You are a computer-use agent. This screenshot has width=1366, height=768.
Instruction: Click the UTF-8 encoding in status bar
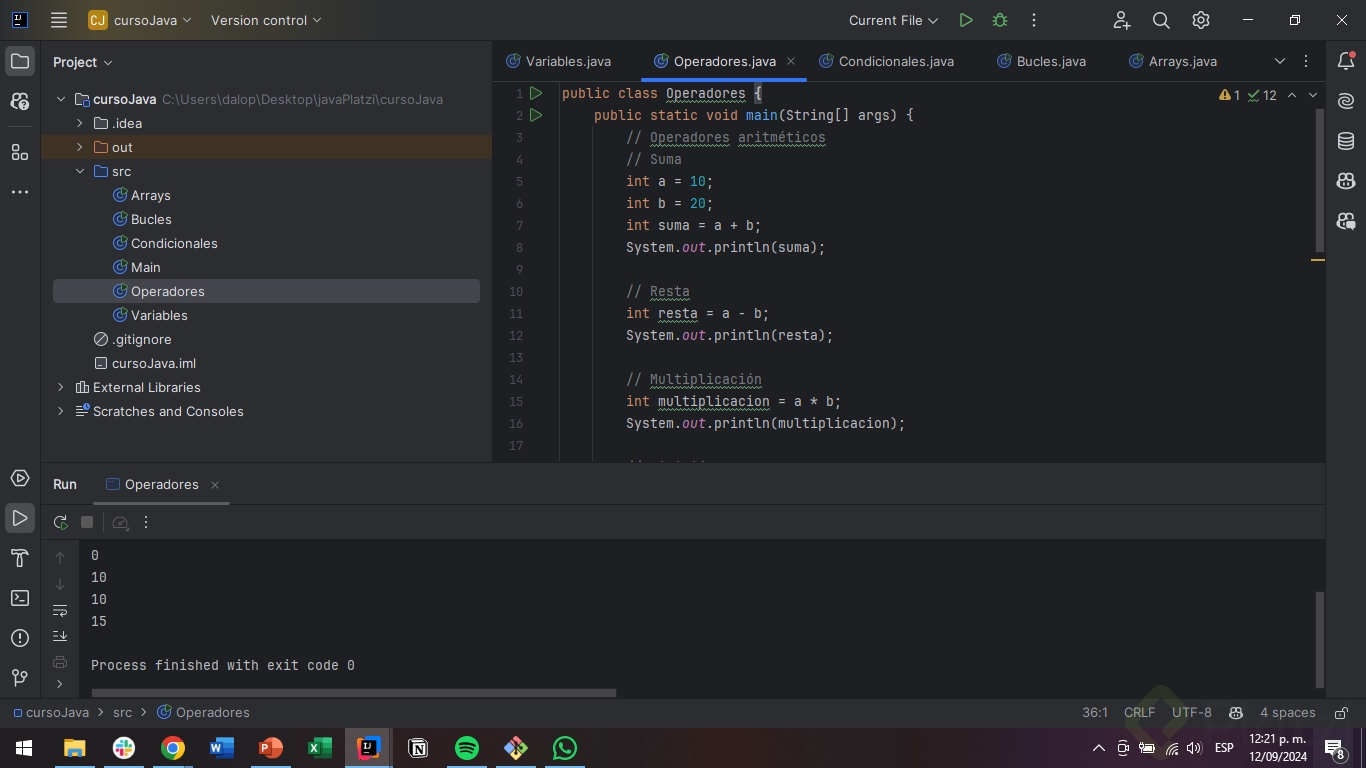pyautogui.click(x=1191, y=713)
